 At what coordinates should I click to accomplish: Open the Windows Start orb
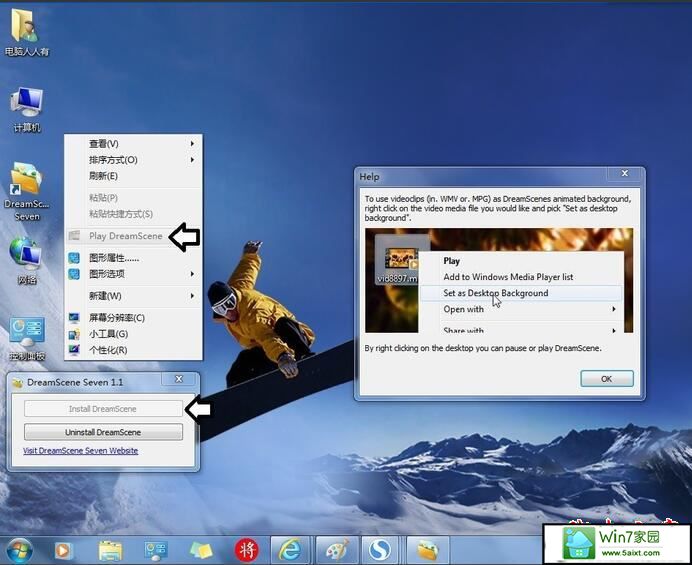[18, 550]
